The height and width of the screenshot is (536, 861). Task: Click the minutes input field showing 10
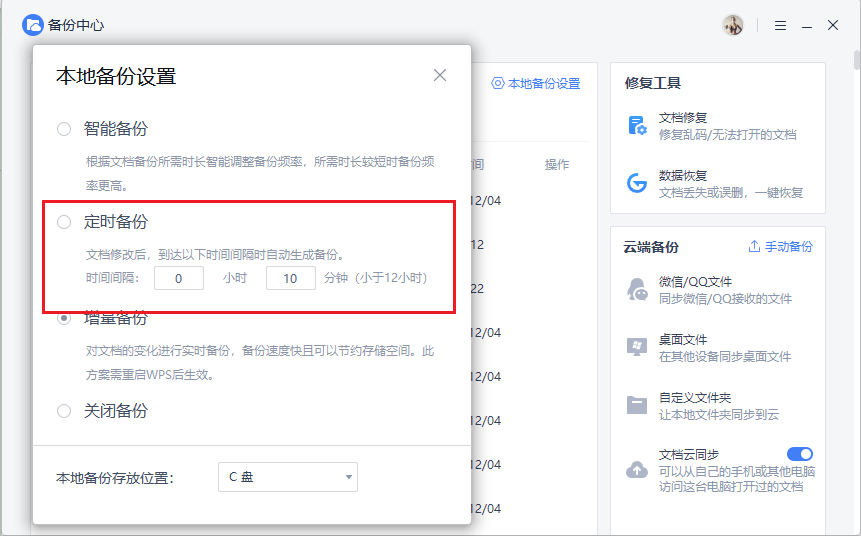[291, 279]
